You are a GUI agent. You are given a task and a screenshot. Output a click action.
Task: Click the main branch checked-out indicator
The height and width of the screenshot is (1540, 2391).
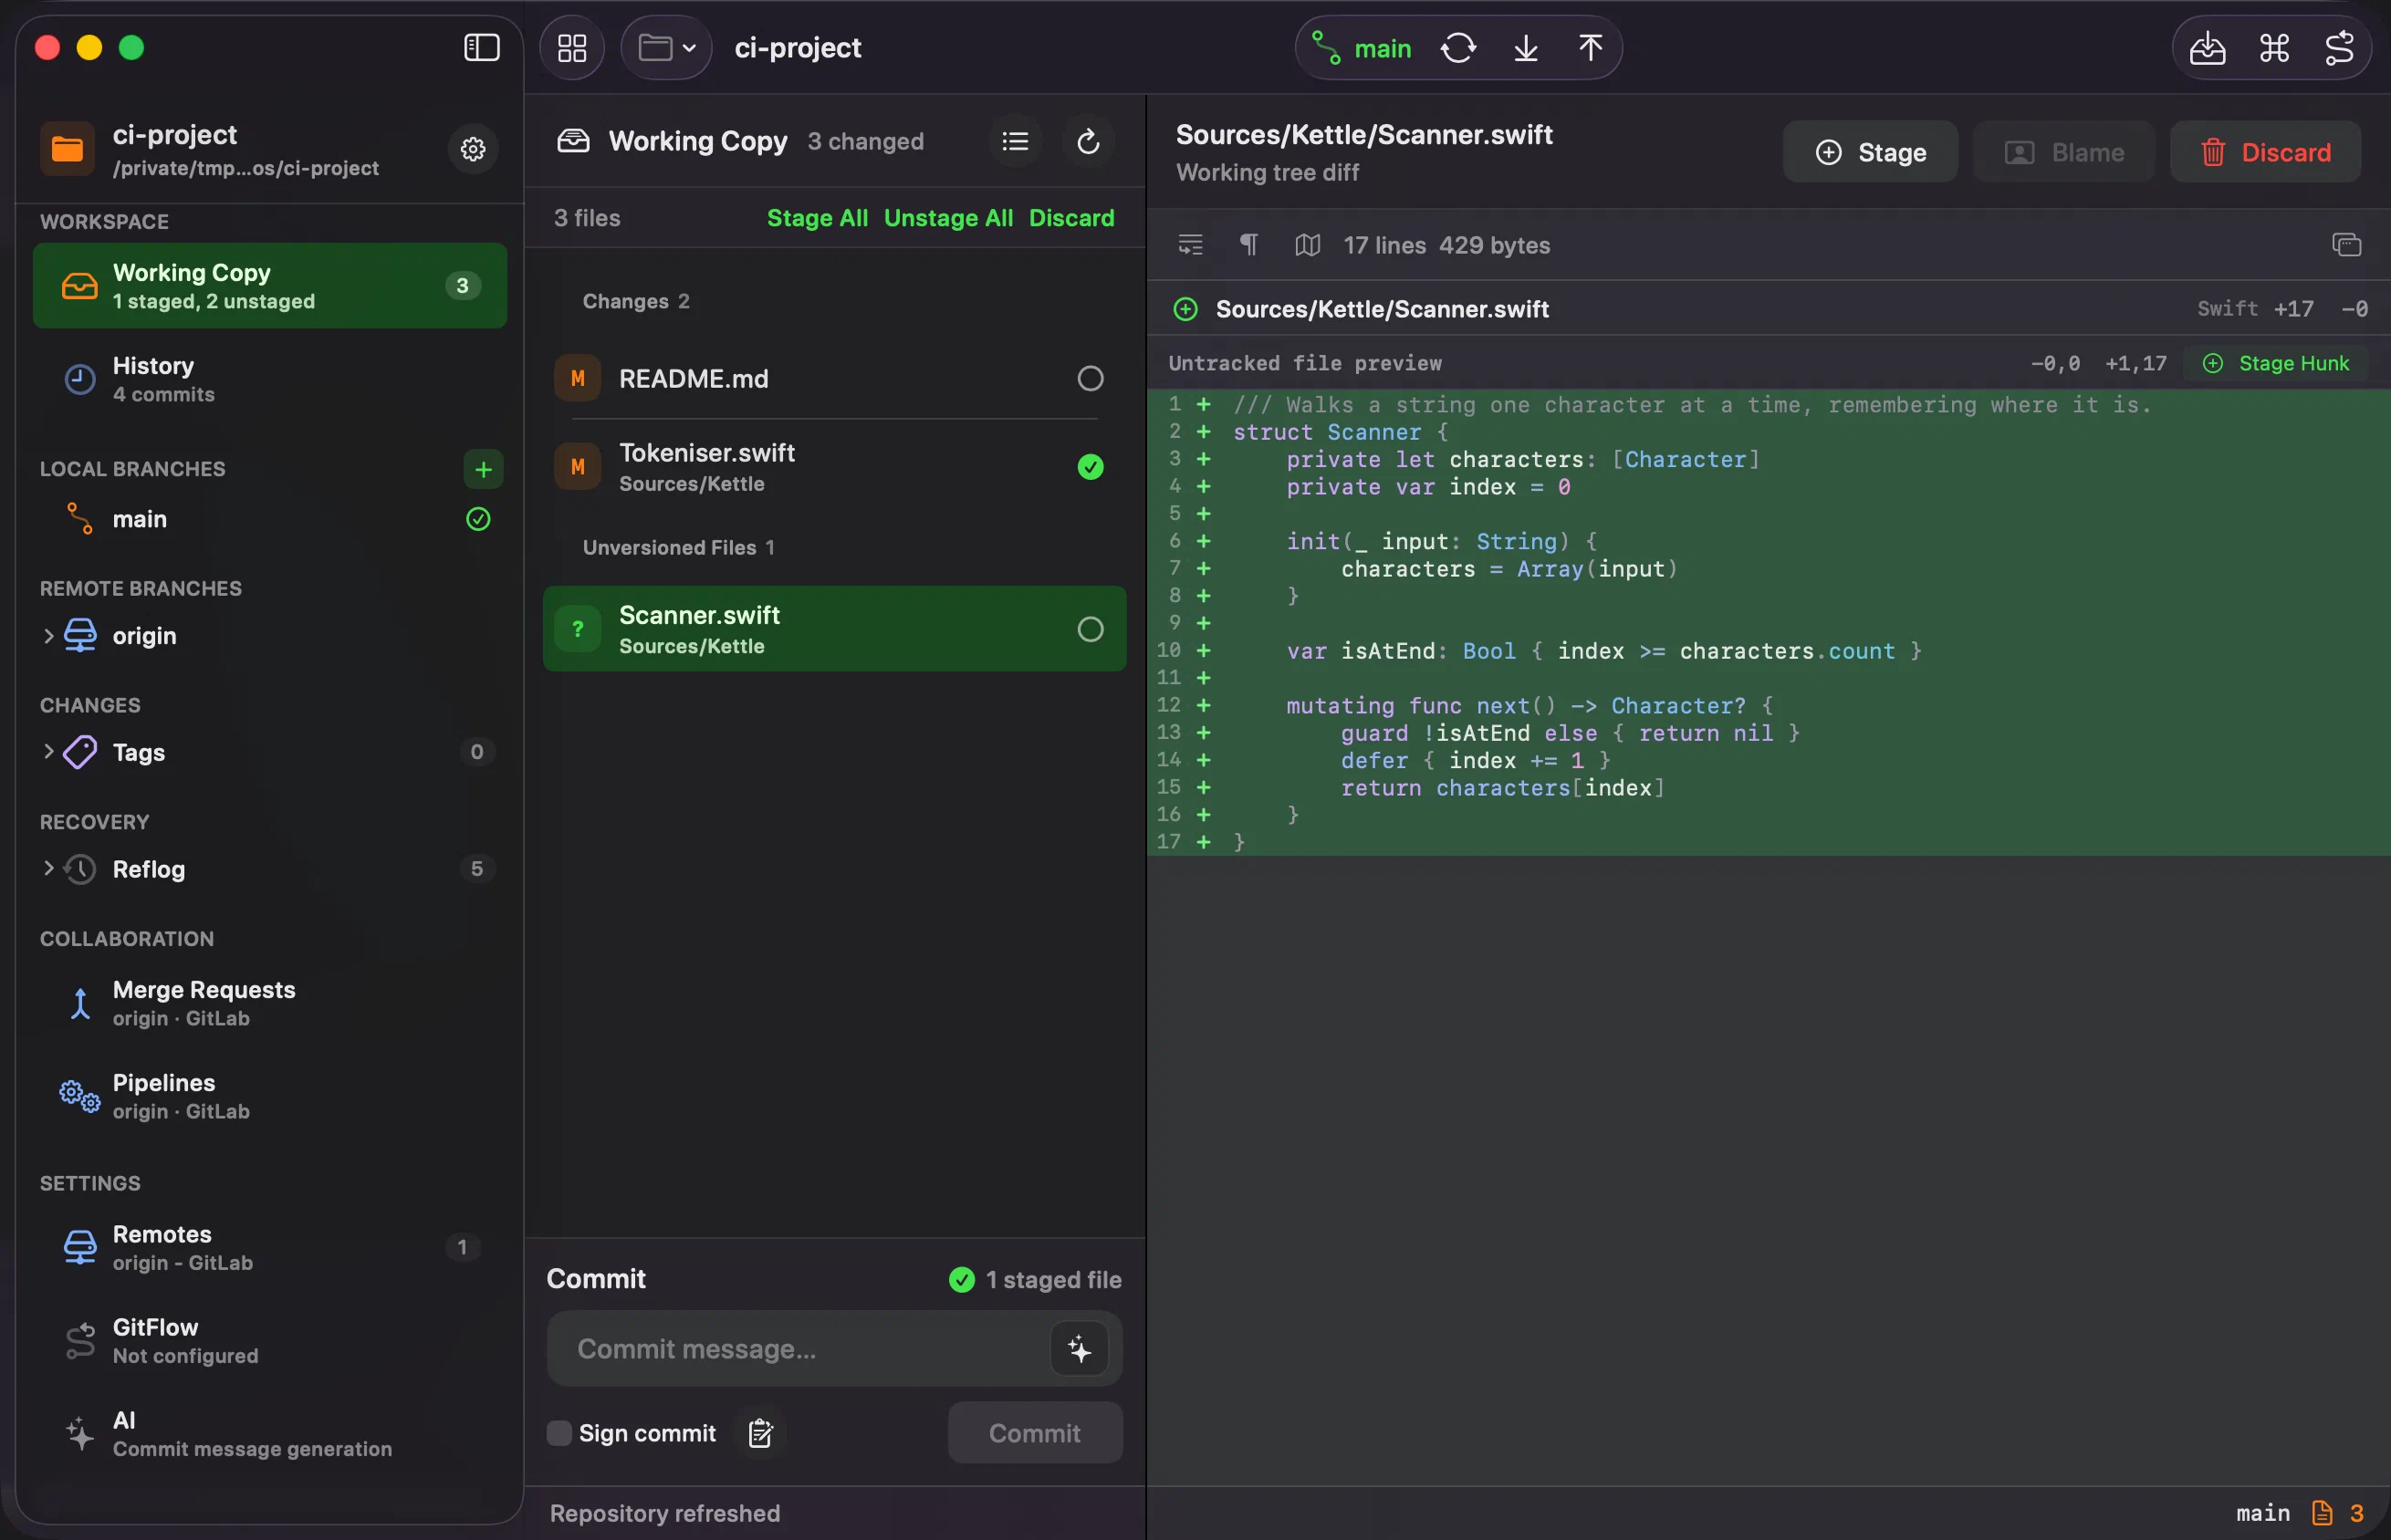[x=478, y=519]
